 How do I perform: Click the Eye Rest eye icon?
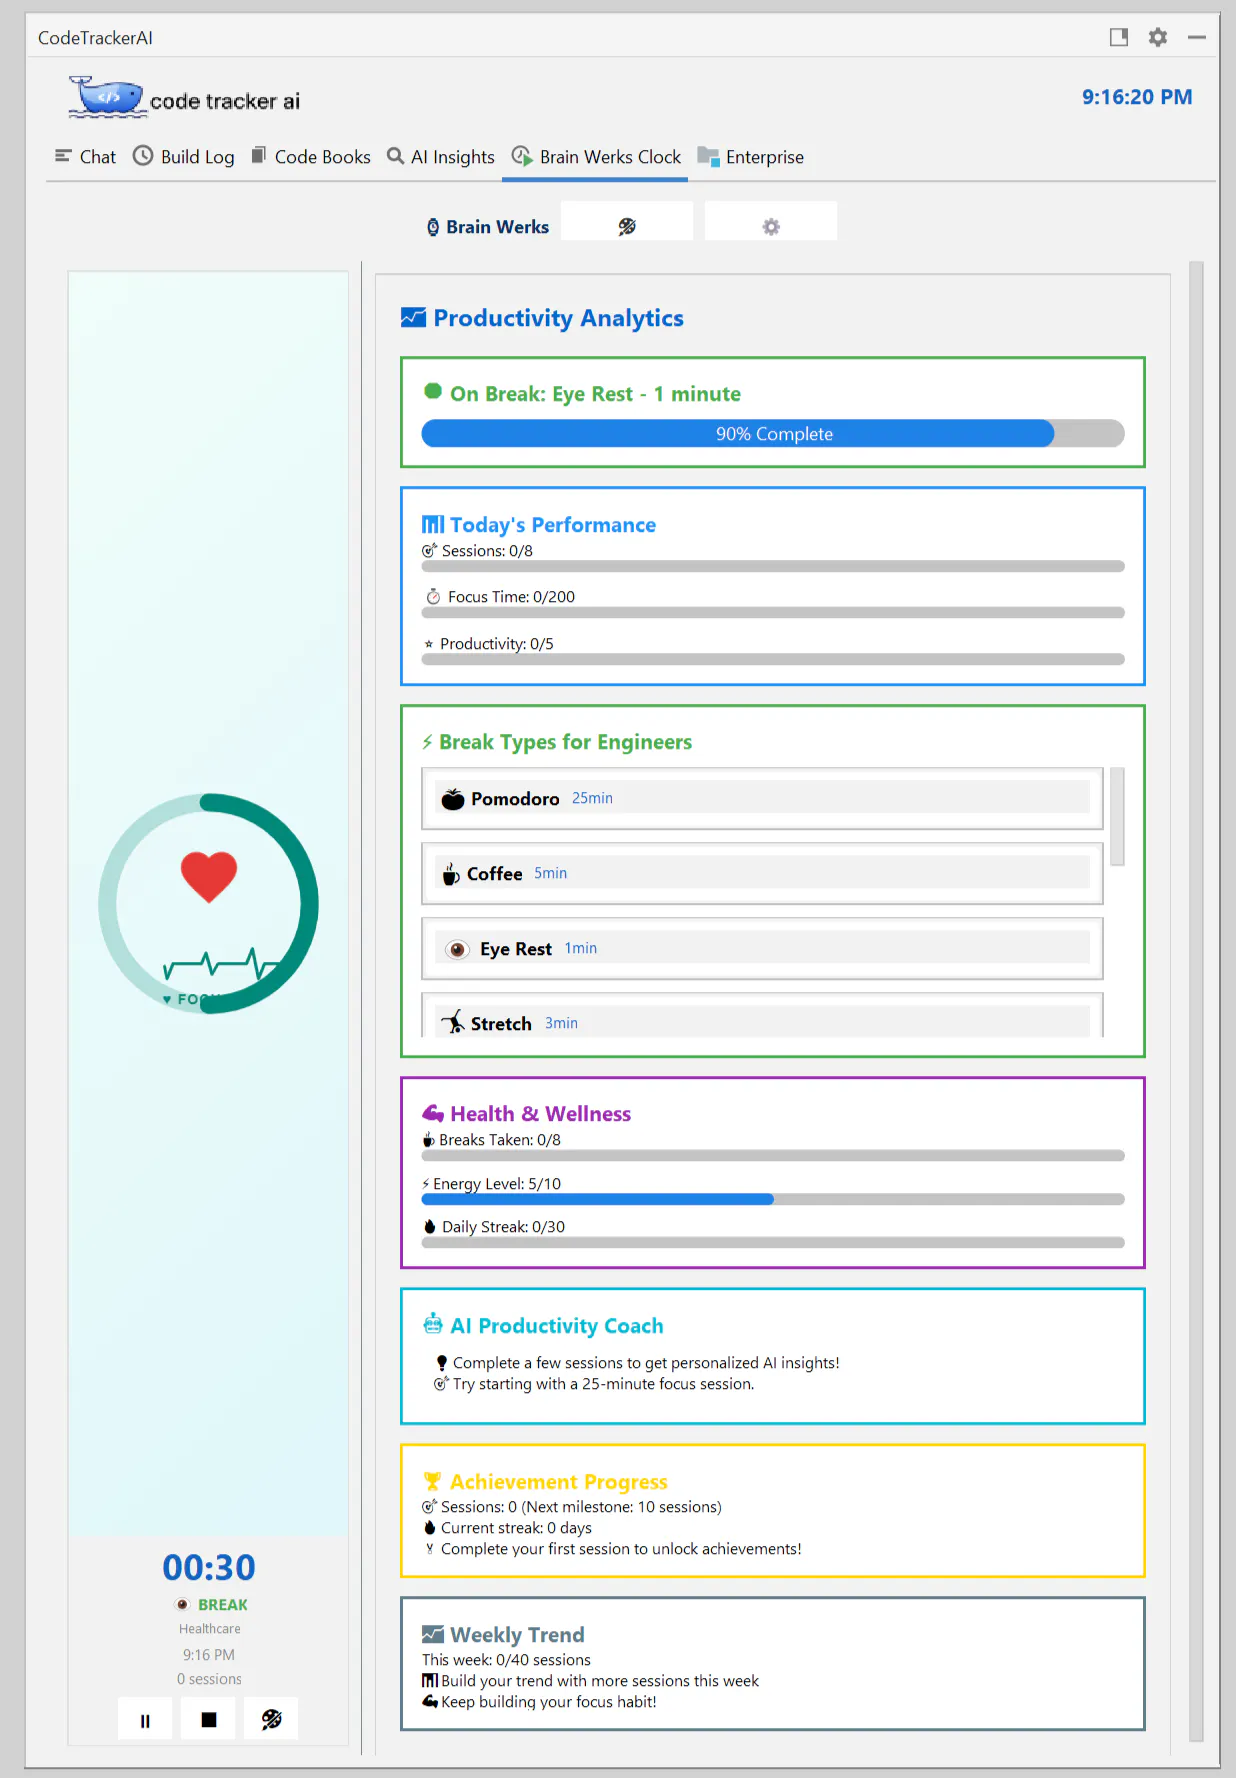(457, 949)
